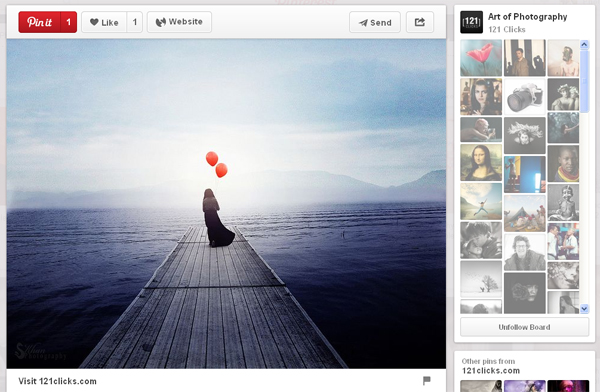Open the feathered headdress portrait thumbnail
Screen dimensions: 600x392
[x=525, y=136]
